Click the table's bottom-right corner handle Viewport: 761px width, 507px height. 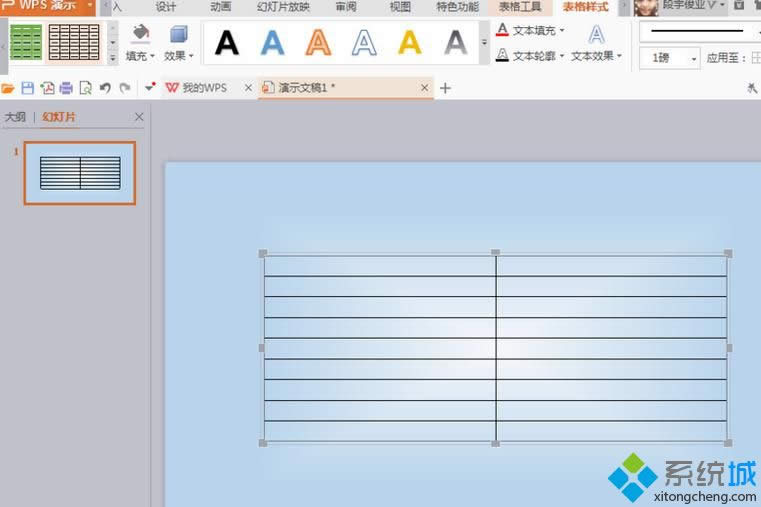(x=728, y=443)
